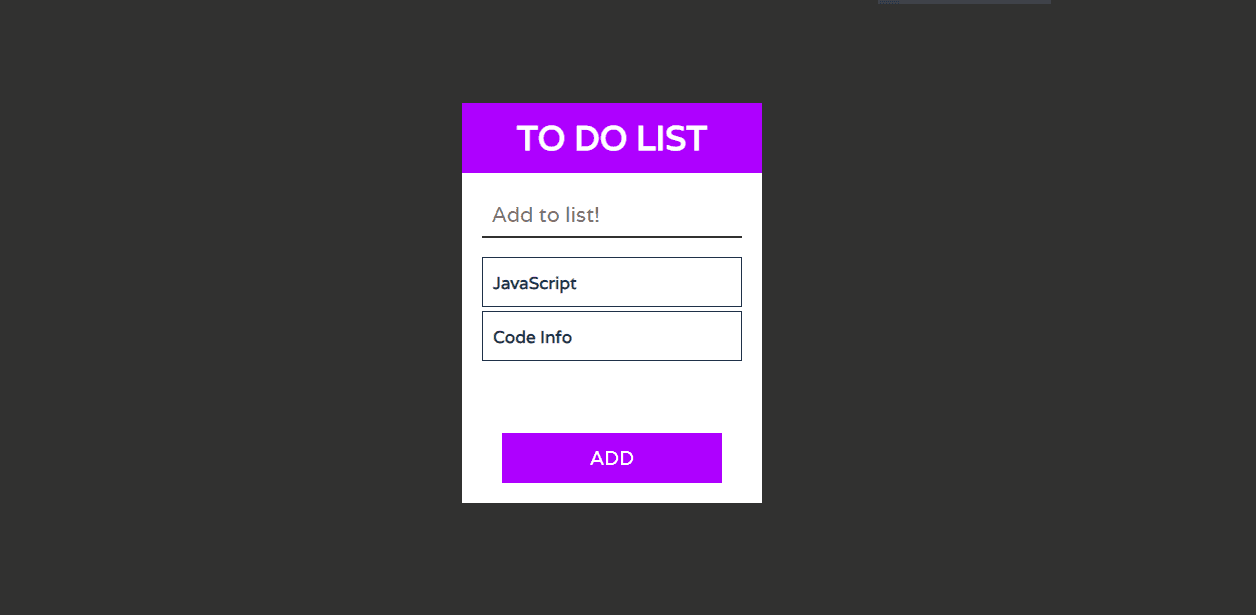Click the bar element at the top right
Viewport: 1256px width, 615px height.
963,2
